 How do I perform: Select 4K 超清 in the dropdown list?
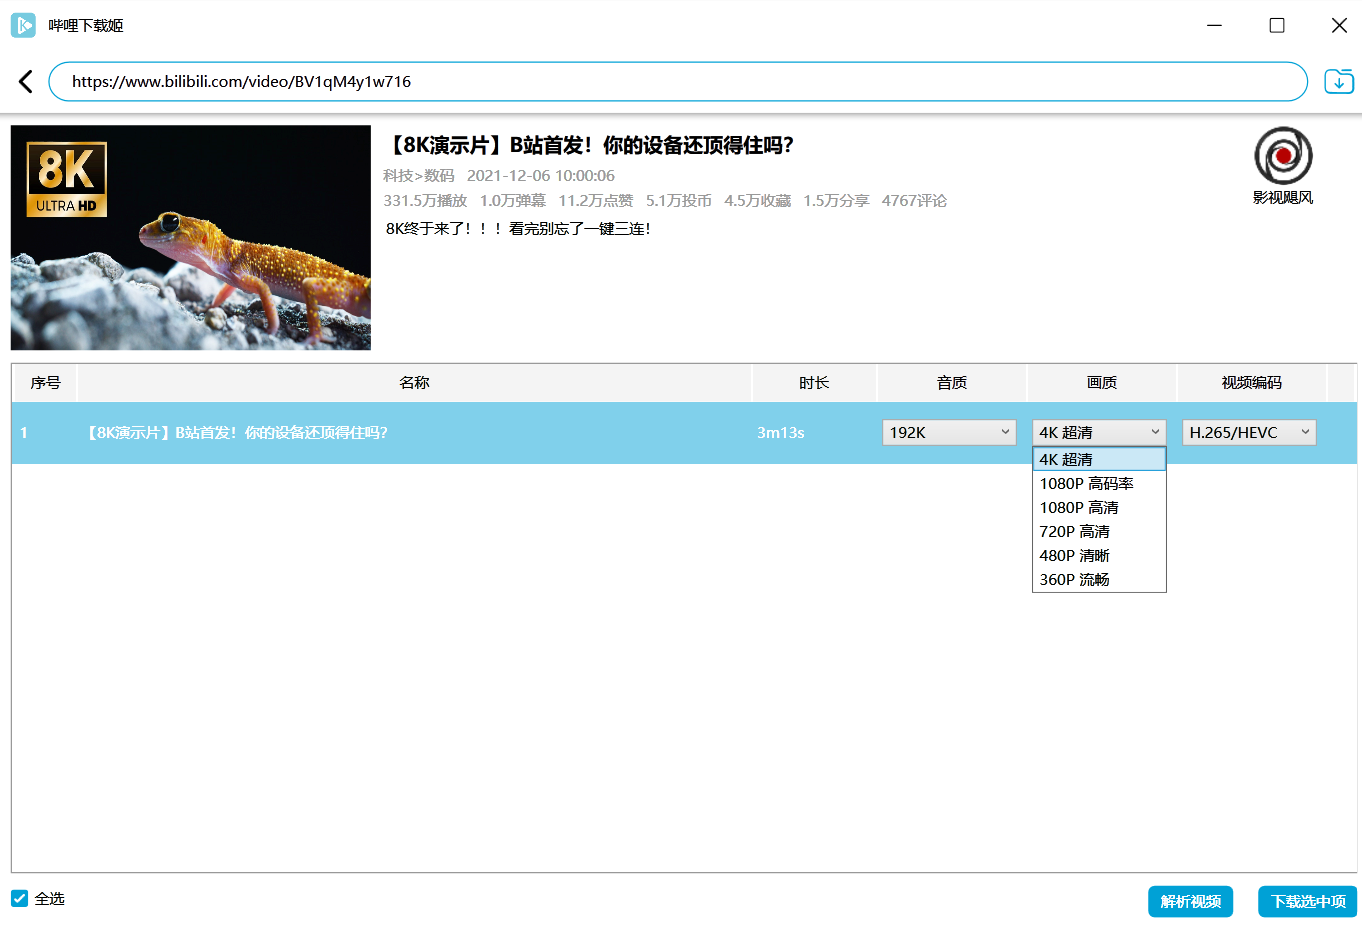click(1099, 459)
